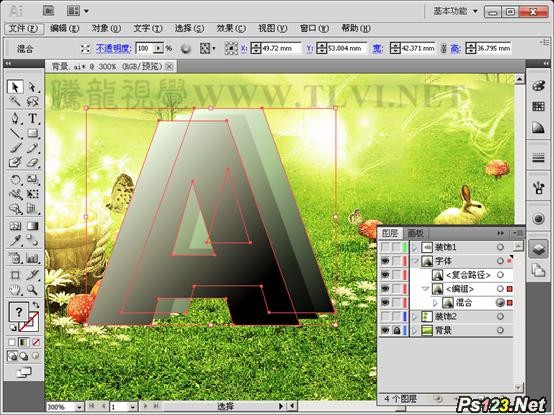This screenshot has height=415, width=554.
Task: Hide the <复合路径> sublayer eye
Action: (385, 275)
